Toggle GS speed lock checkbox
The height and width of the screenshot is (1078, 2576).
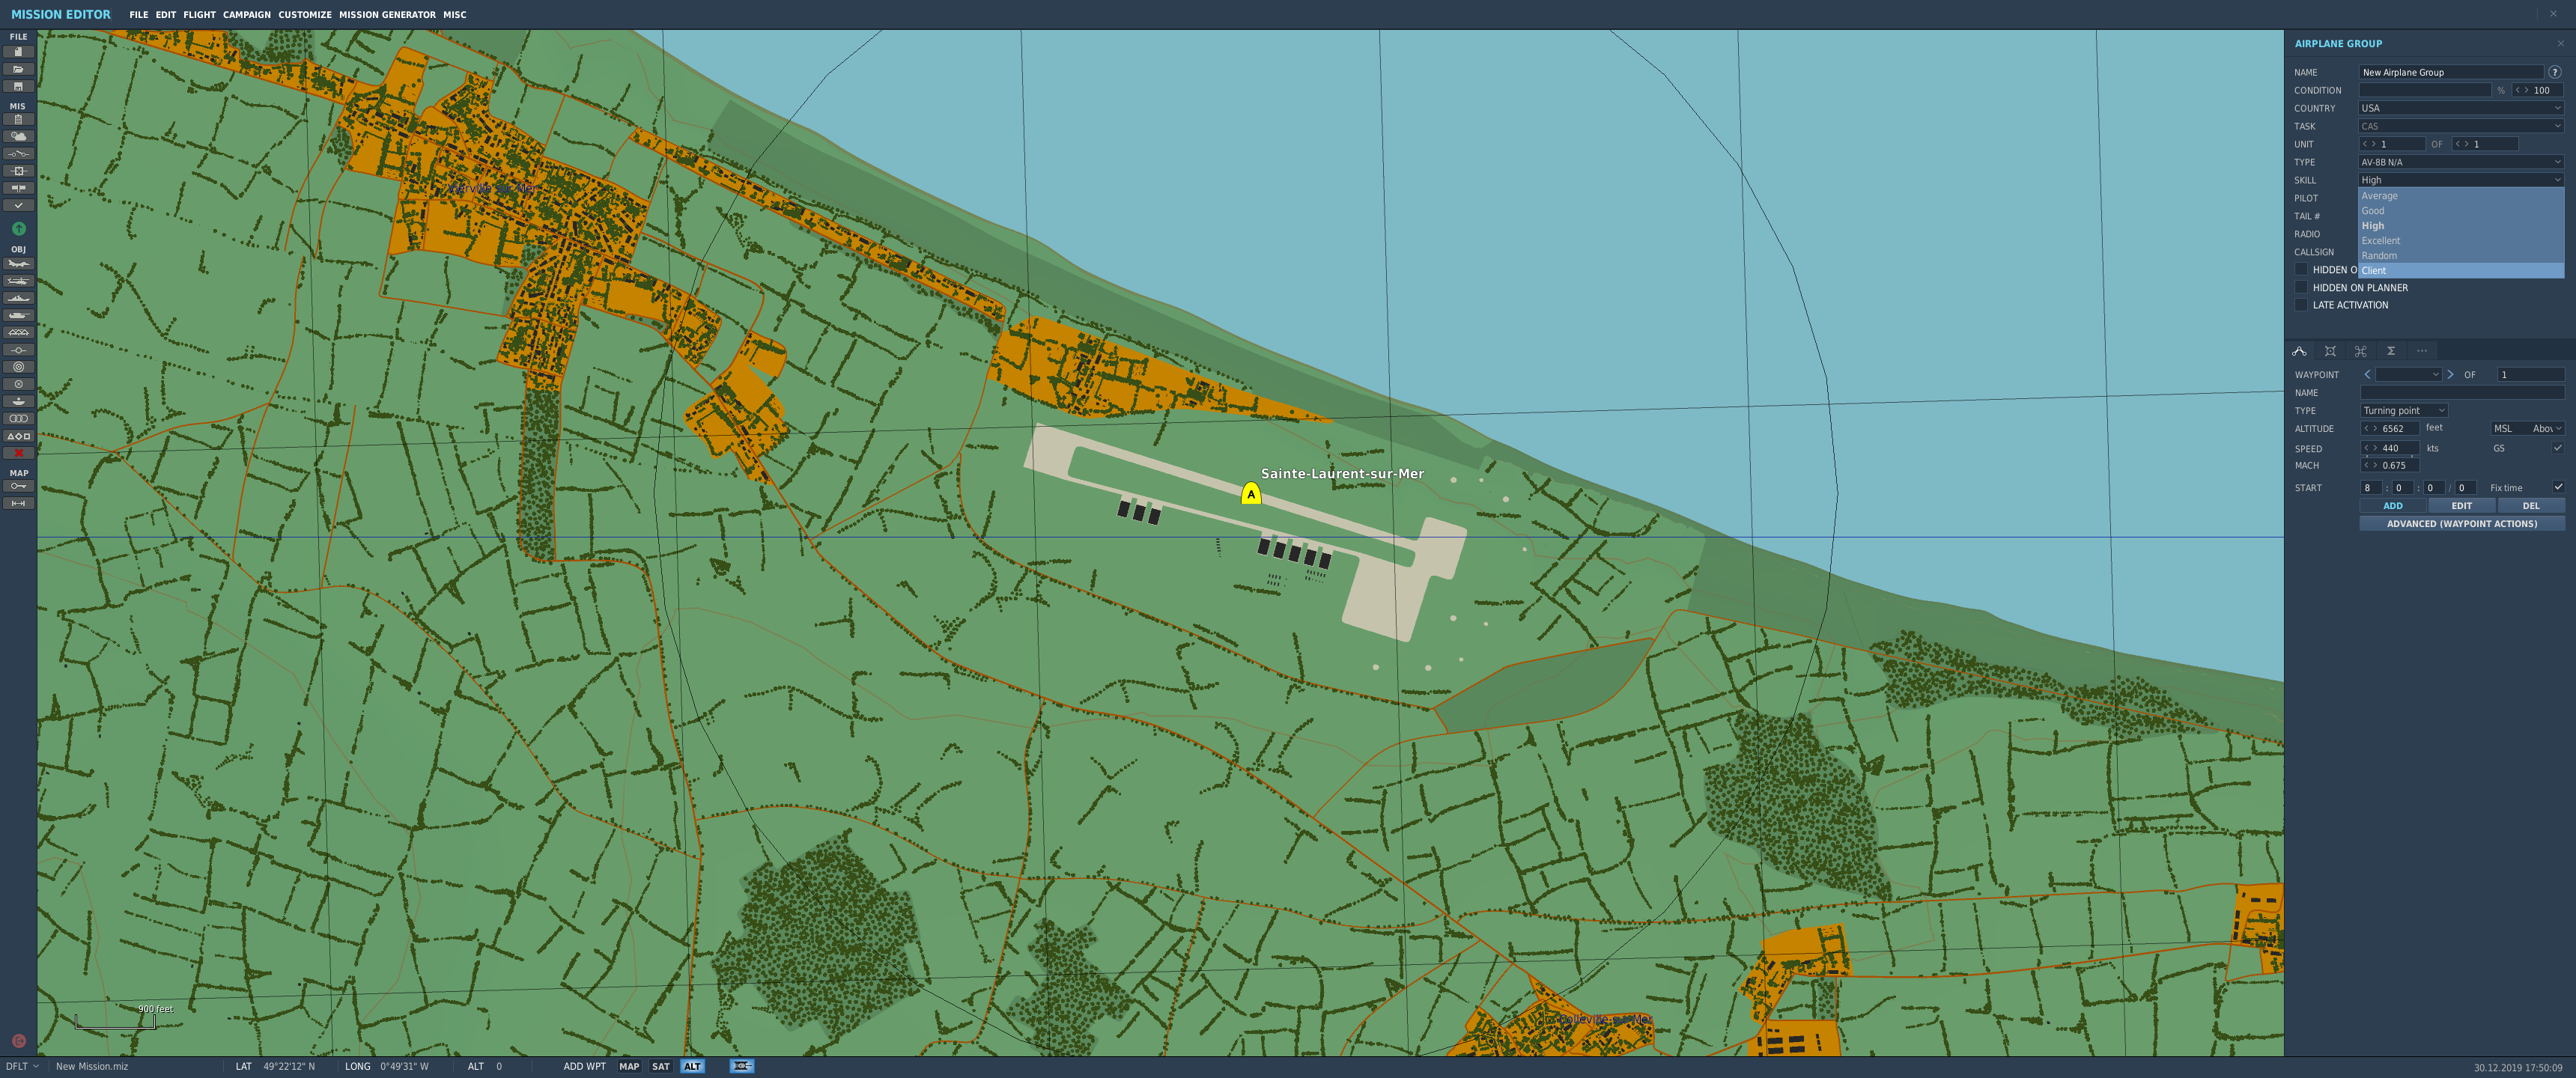[x=2557, y=448]
